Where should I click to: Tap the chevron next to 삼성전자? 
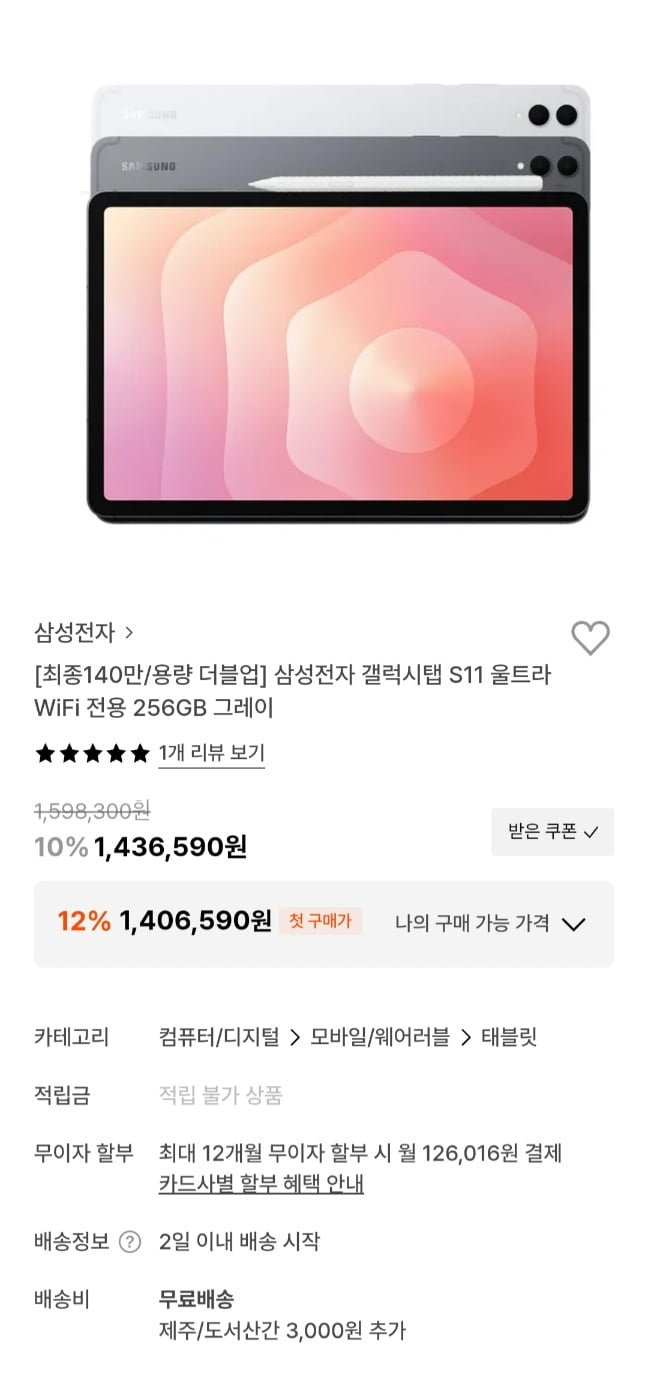point(129,632)
